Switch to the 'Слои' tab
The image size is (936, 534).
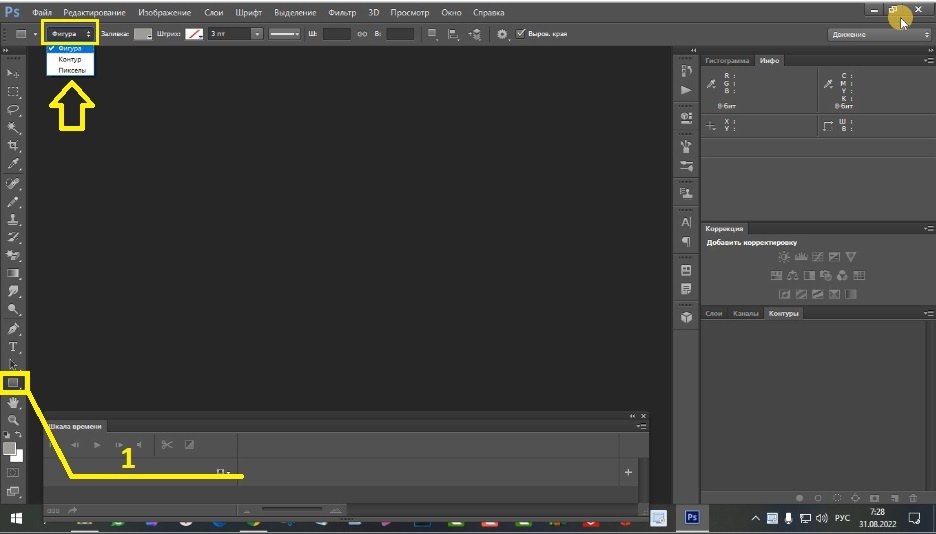click(x=714, y=313)
